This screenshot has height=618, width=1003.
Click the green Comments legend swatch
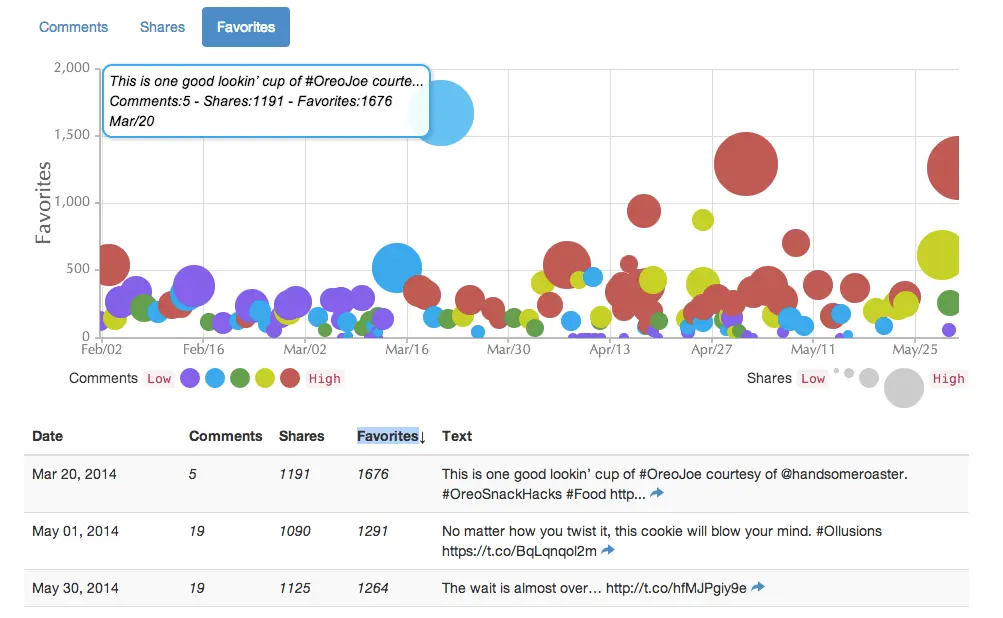[x=240, y=378]
